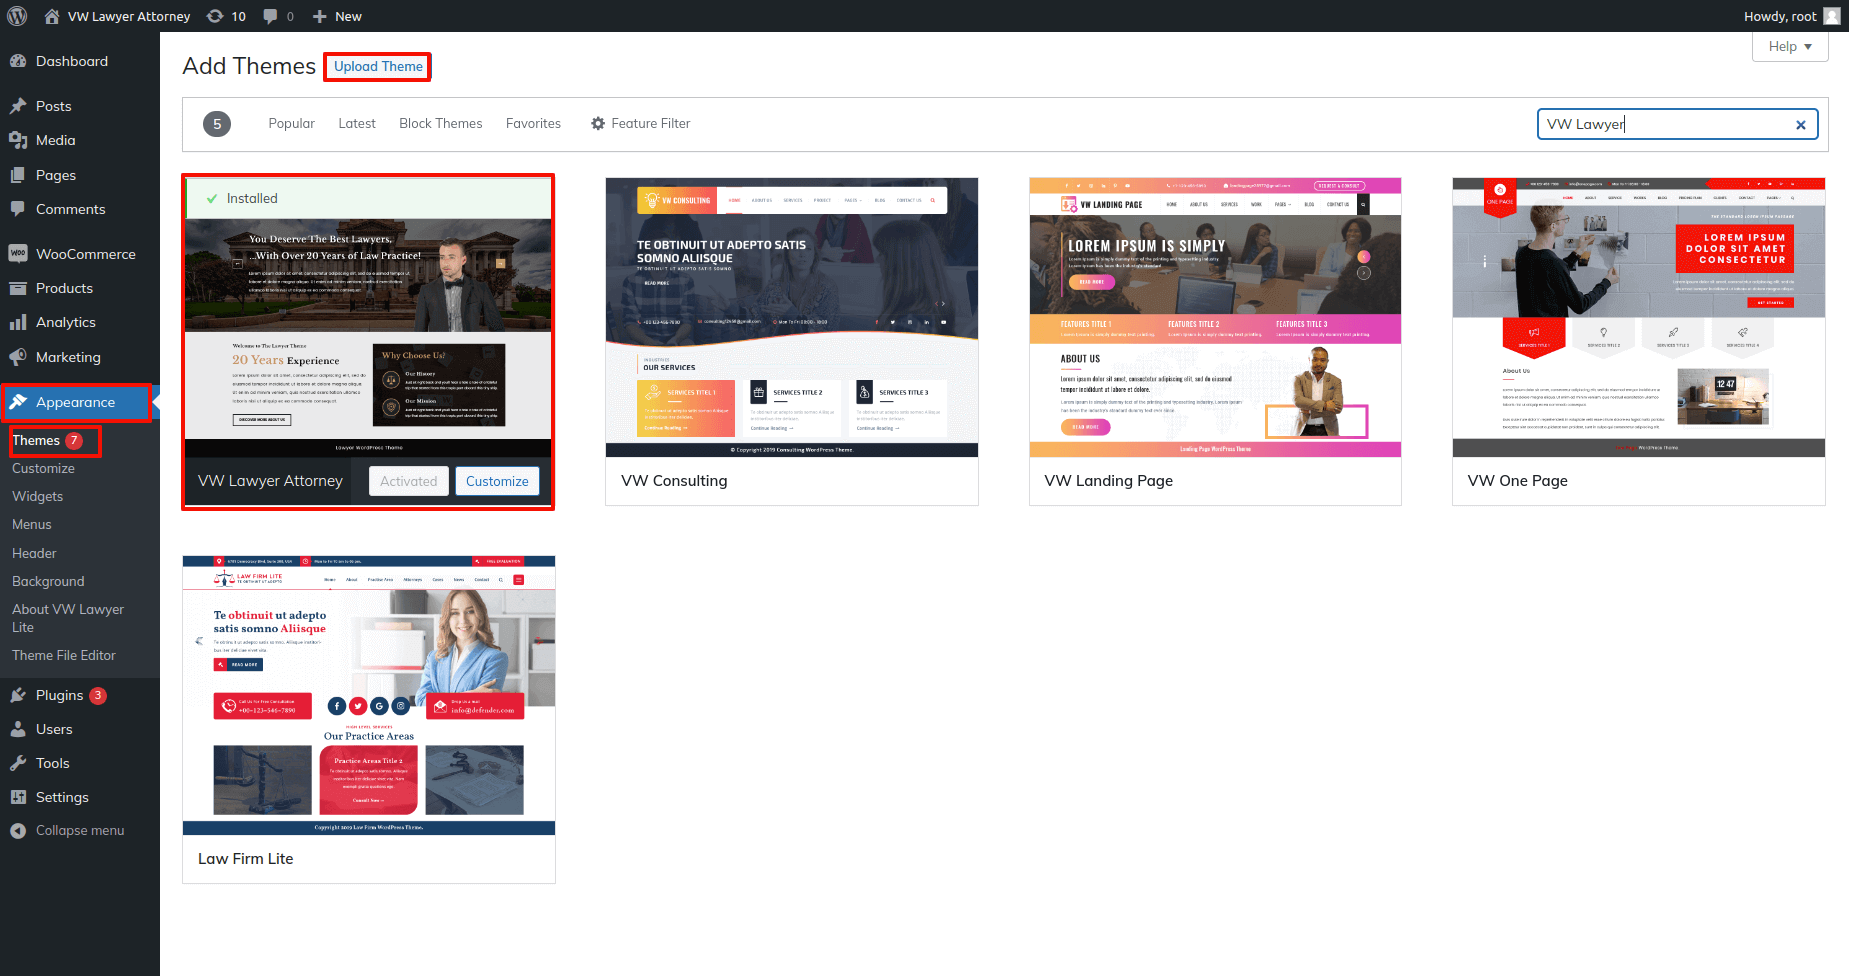Screen dimensions: 1849x976
Task: Clear the theme search with X
Action: click(x=1801, y=125)
